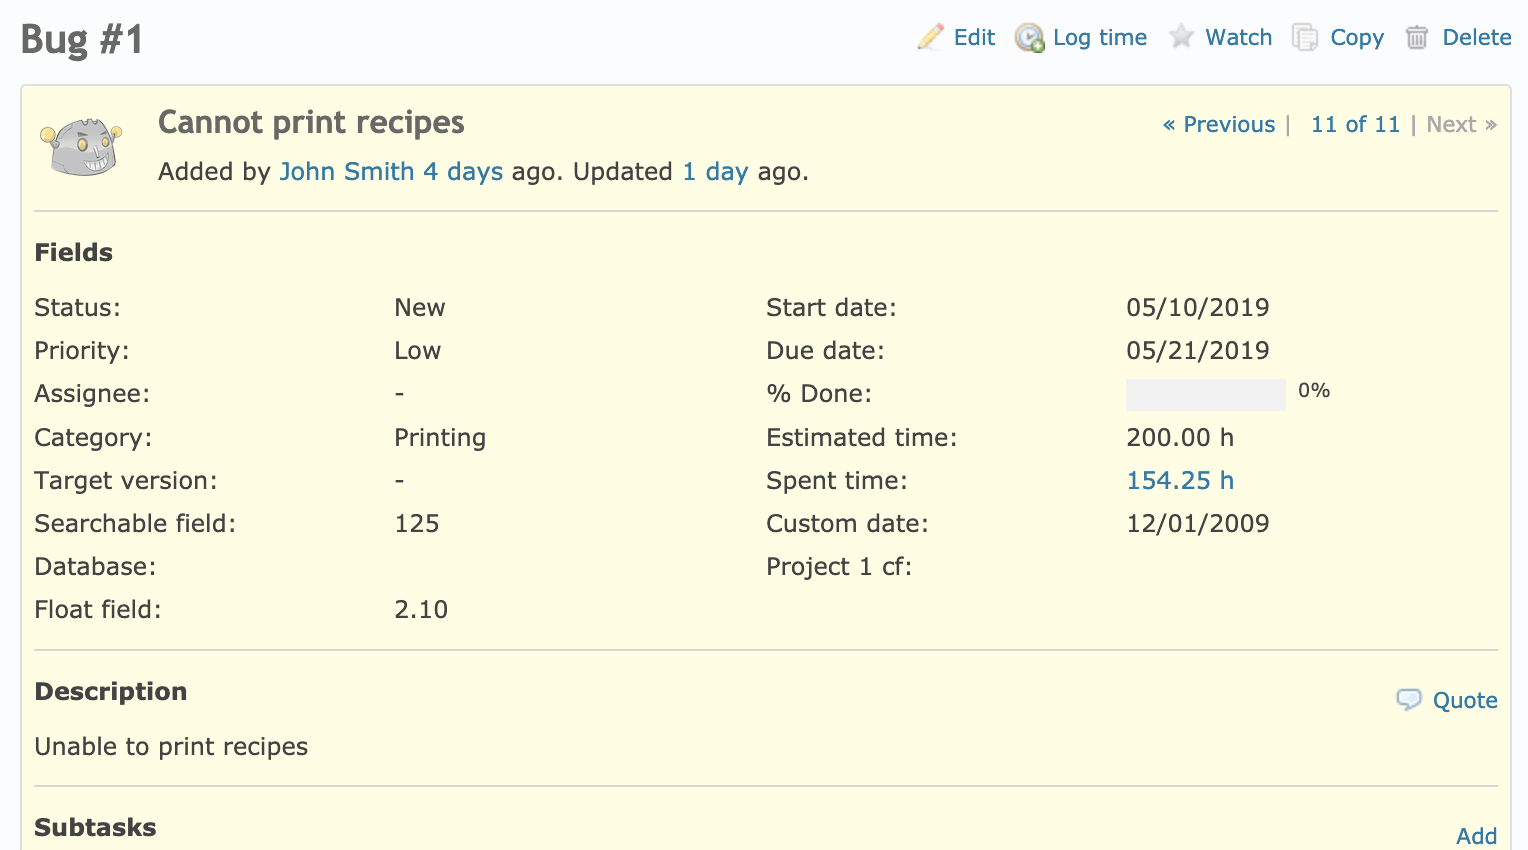Click the Watch star icon
The width and height of the screenshot is (1528, 850).
tap(1182, 37)
